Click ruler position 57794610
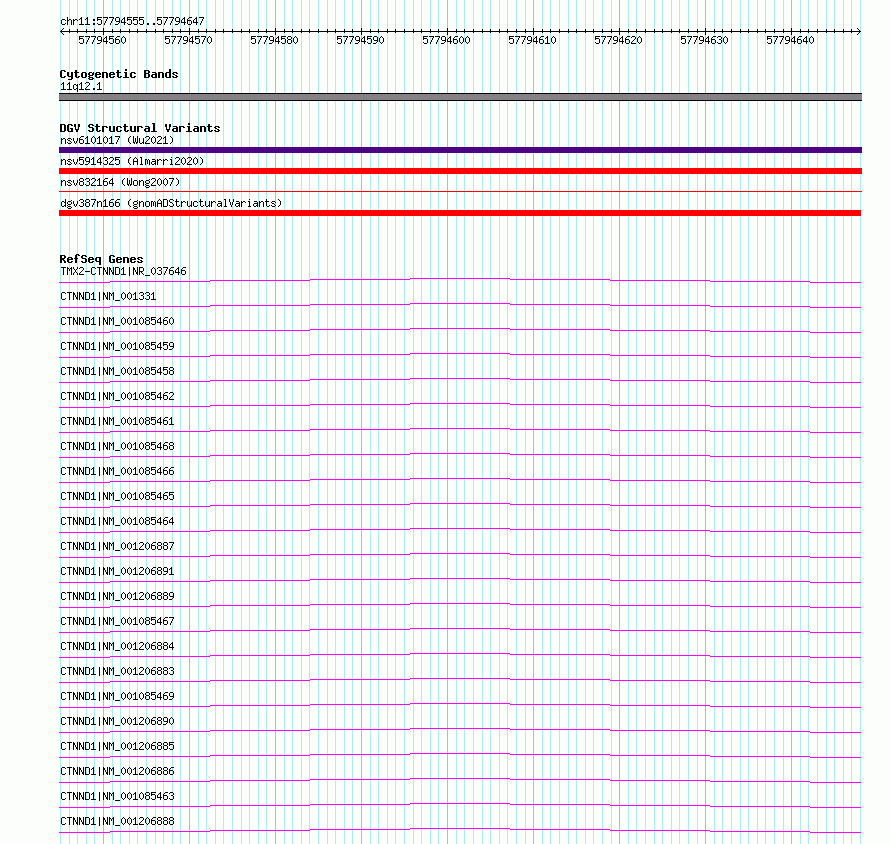Image resolution: width=890 pixels, height=844 pixels. tap(532, 40)
